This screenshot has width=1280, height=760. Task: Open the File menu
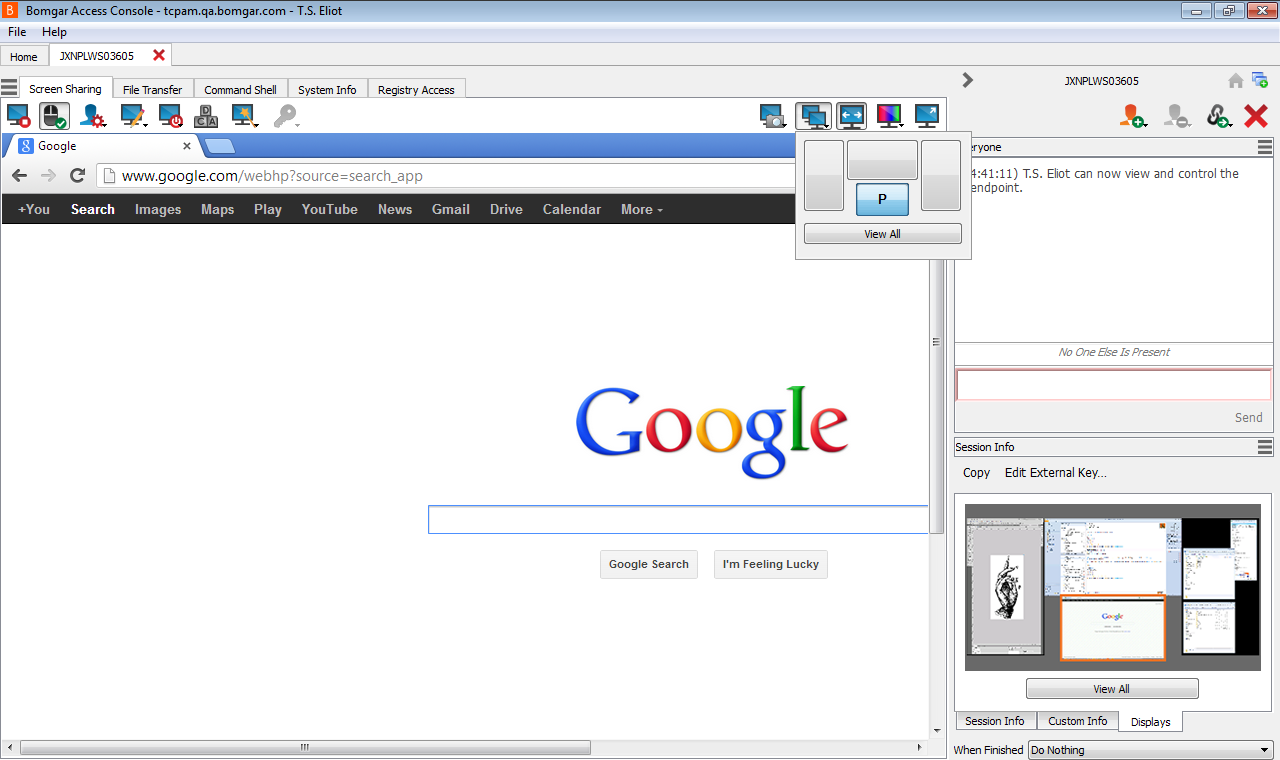17,32
